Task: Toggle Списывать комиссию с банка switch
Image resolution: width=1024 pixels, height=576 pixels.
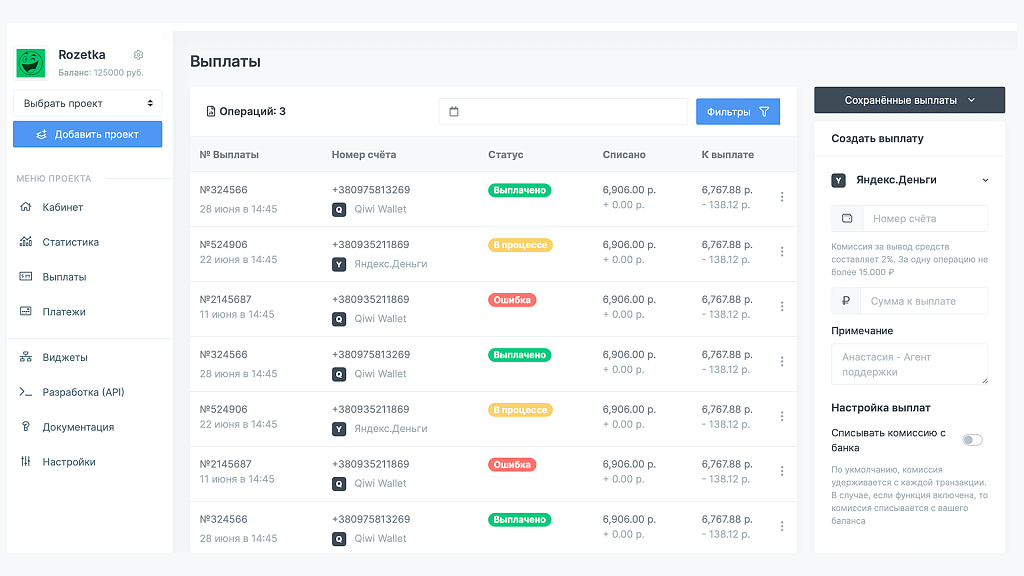Action: pyautogui.click(x=972, y=440)
